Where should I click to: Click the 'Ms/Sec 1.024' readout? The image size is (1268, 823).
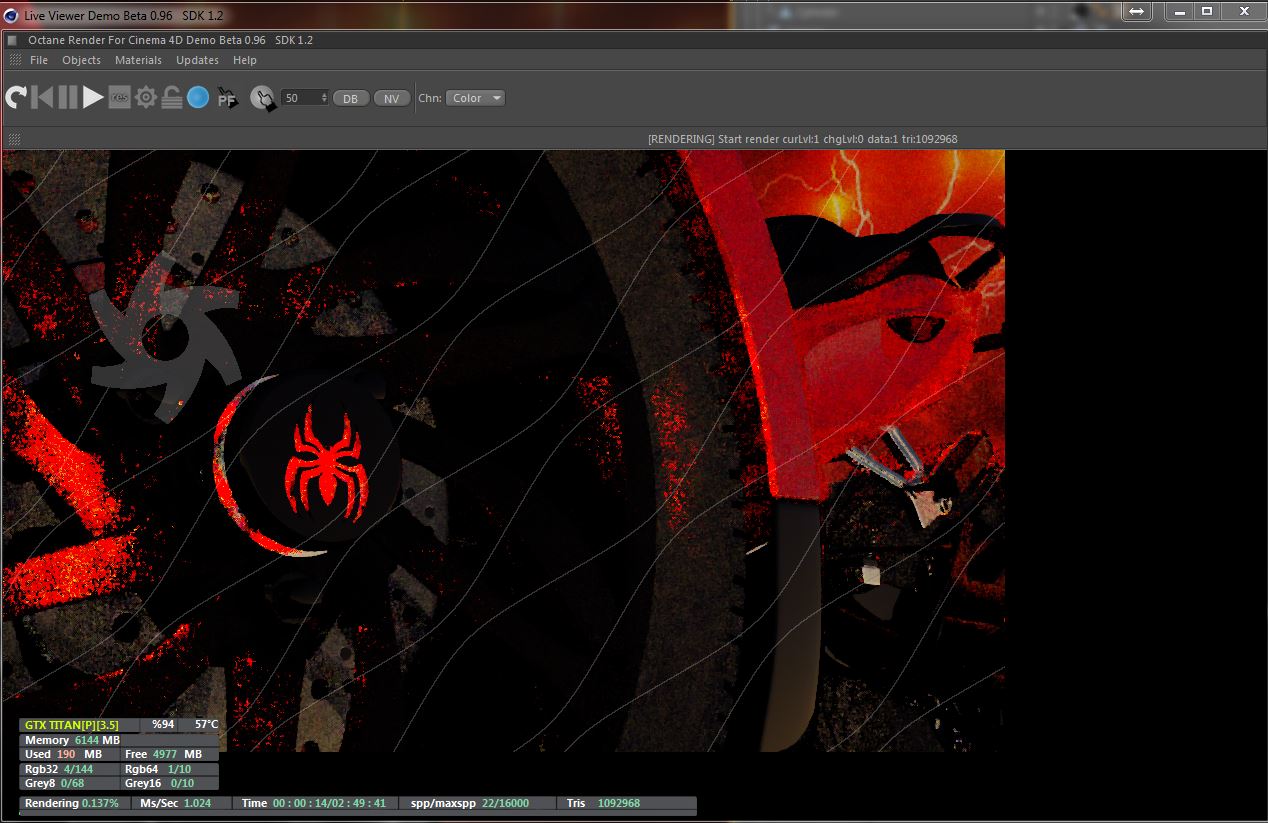point(176,803)
